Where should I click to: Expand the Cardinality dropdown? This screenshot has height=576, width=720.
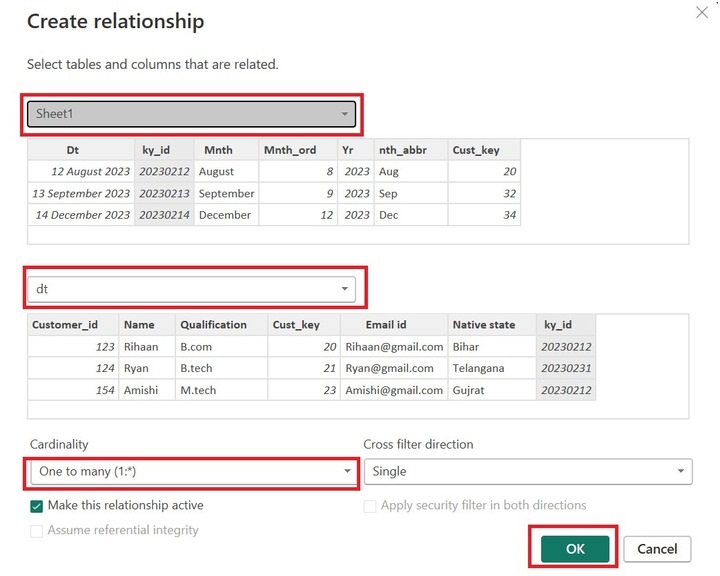click(192, 470)
